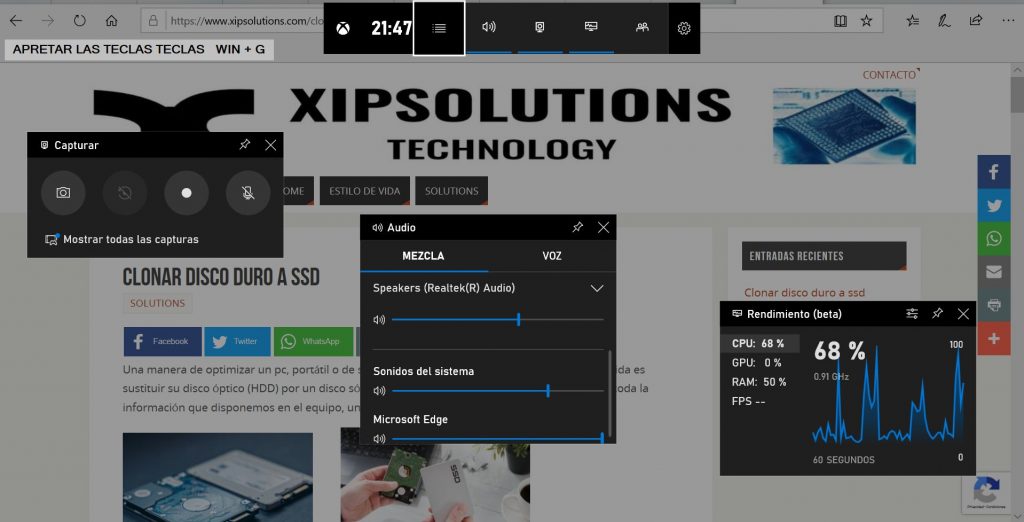Open Mostrar todas las capturas

(x=122, y=239)
